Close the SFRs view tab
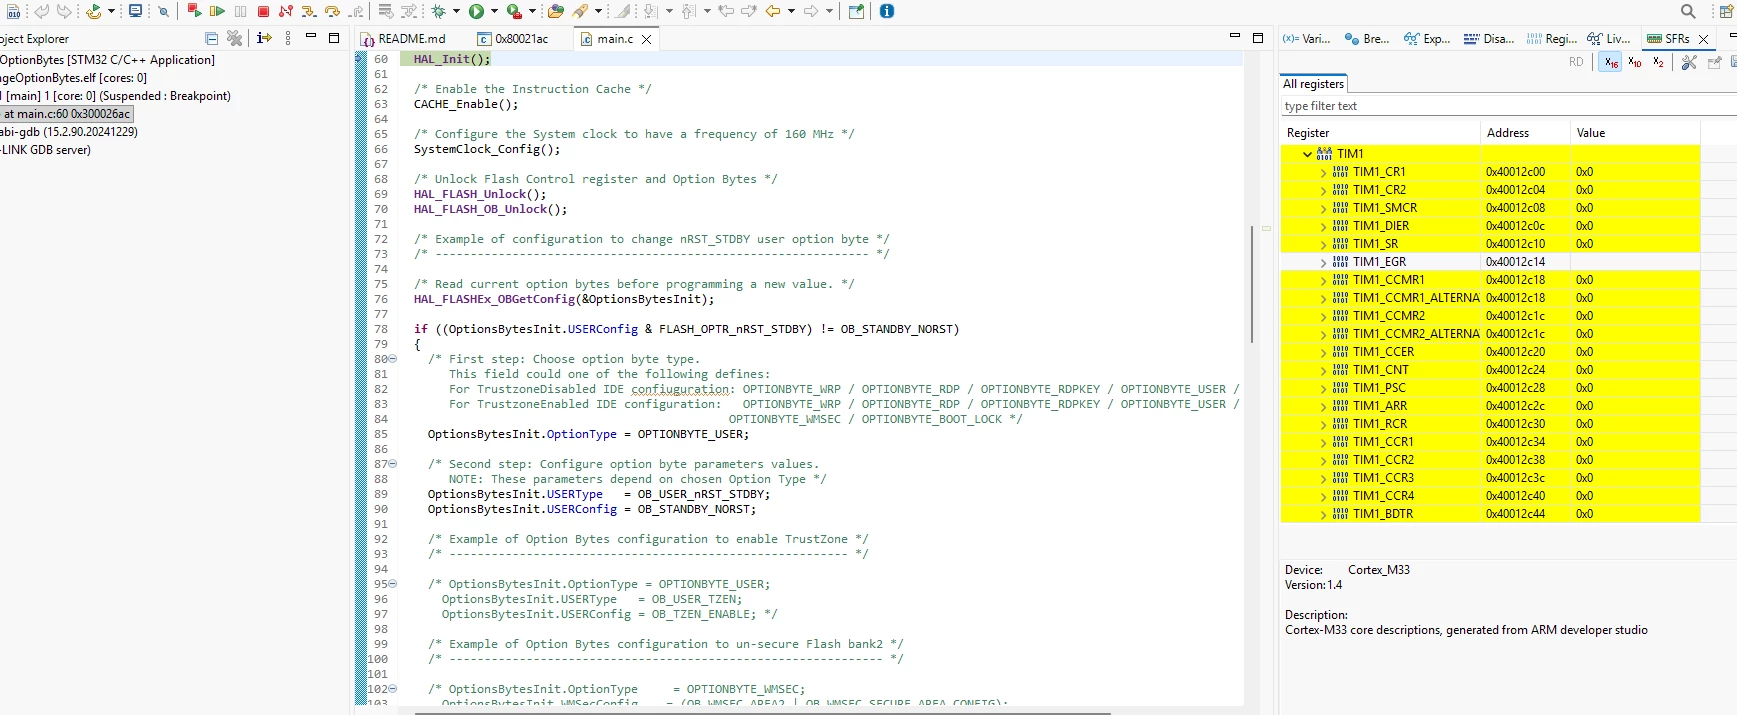 (1704, 39)
